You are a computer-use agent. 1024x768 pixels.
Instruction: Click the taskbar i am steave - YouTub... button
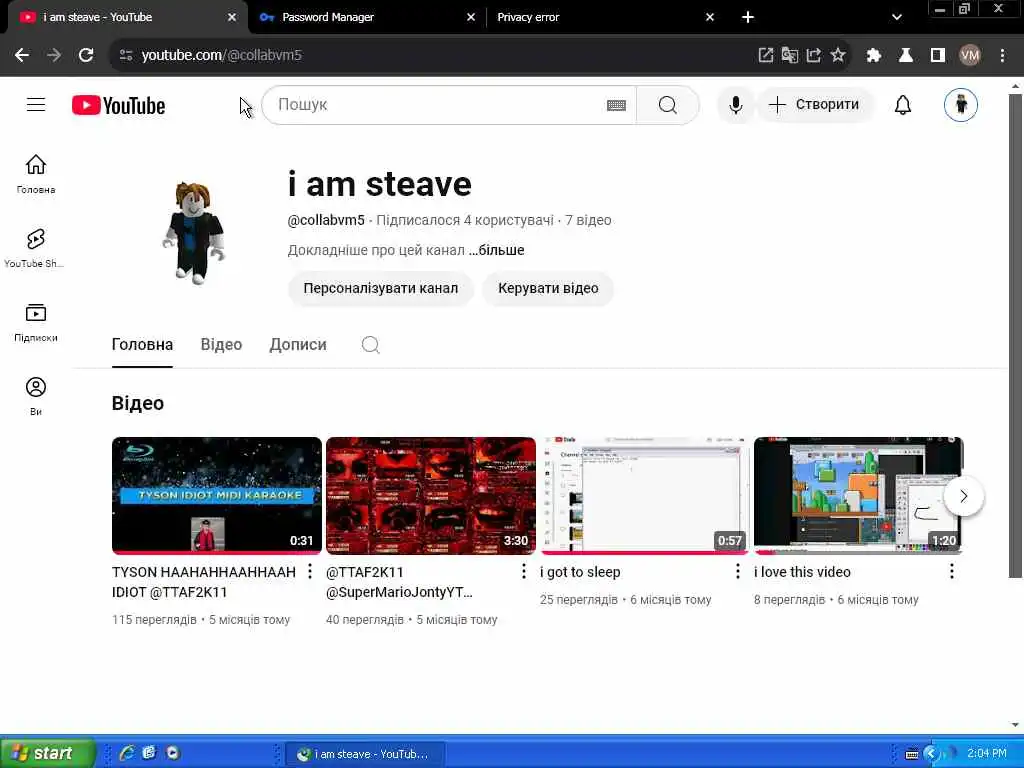365,754
